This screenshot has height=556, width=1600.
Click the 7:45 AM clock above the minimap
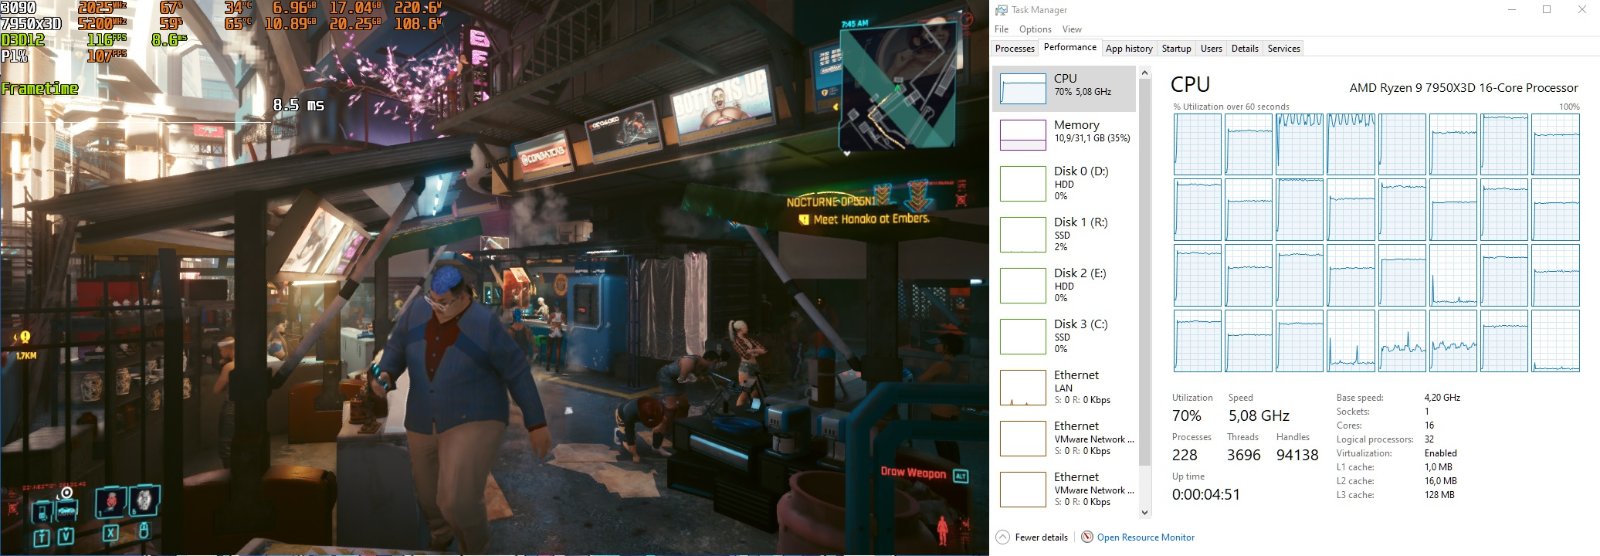[x=855, y=24]
